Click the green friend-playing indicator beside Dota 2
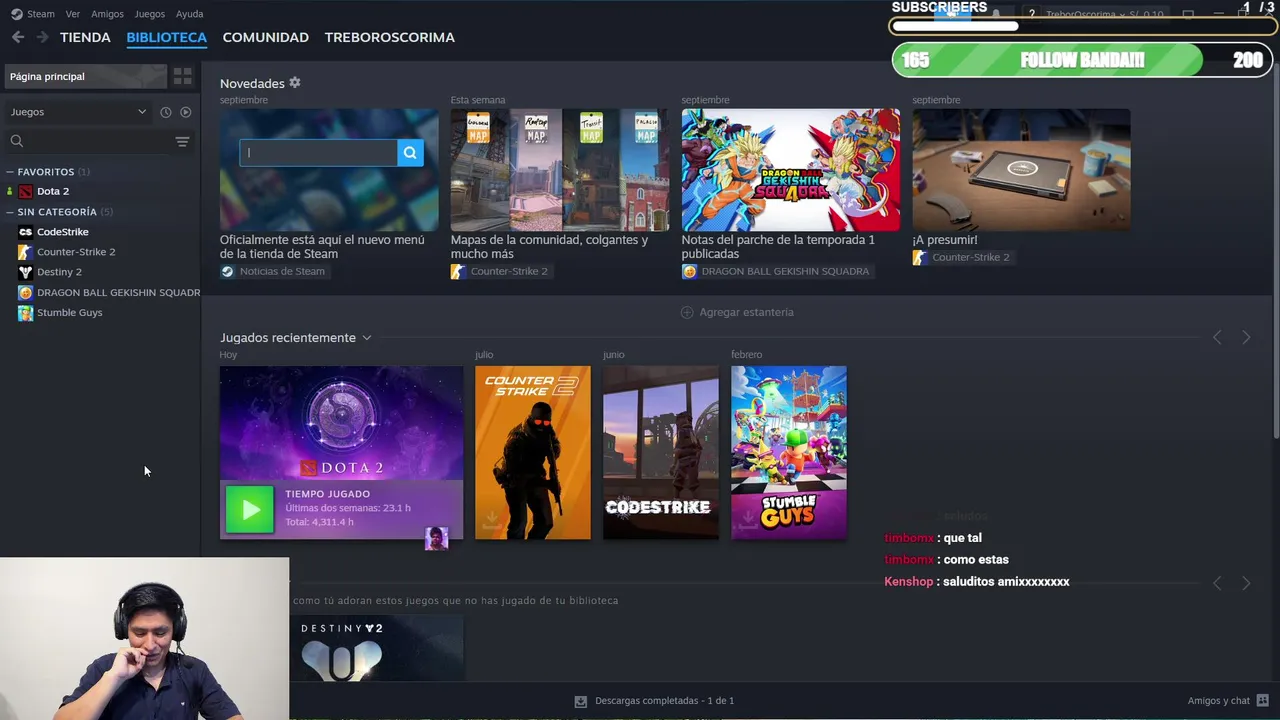 9,191
